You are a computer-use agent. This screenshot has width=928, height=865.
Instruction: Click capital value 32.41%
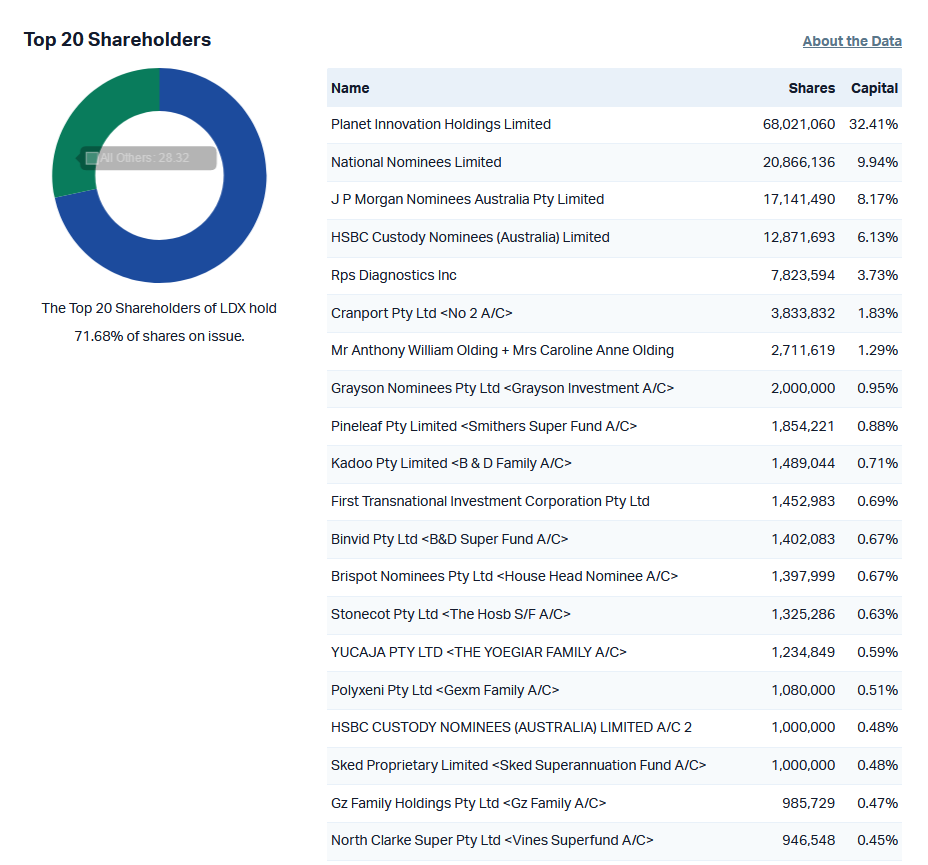click(873, 124)
